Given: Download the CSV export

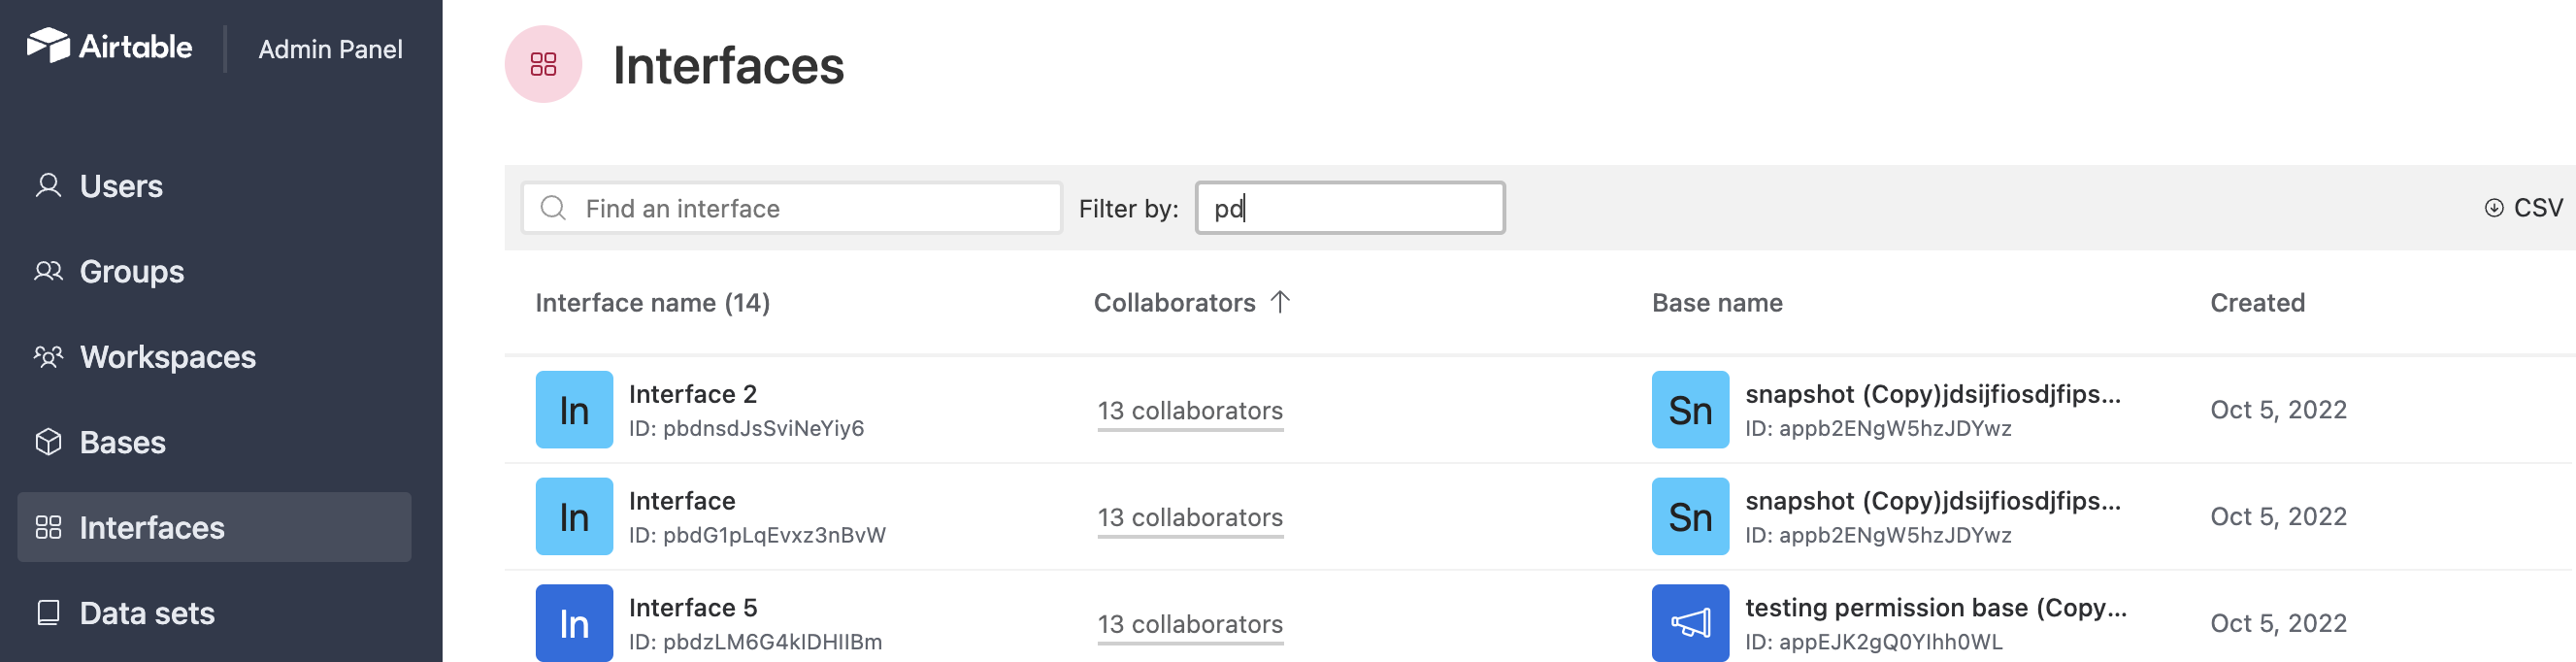Looking at the screenshot, I should (2523, 208).
